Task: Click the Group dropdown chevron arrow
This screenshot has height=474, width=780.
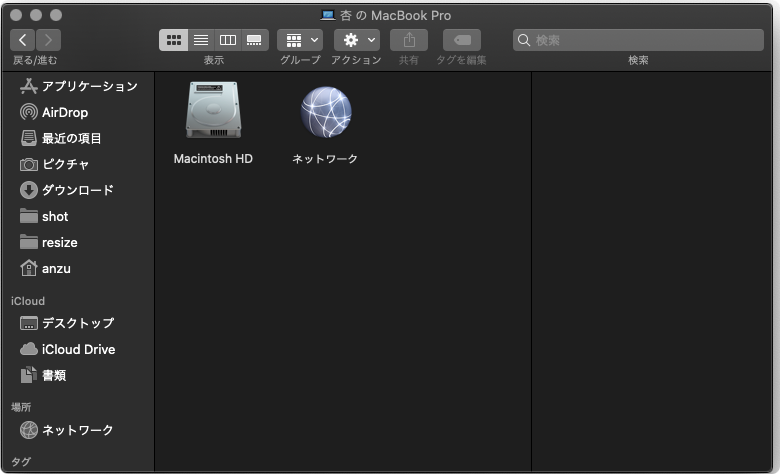Action: [x=314, y=40]
